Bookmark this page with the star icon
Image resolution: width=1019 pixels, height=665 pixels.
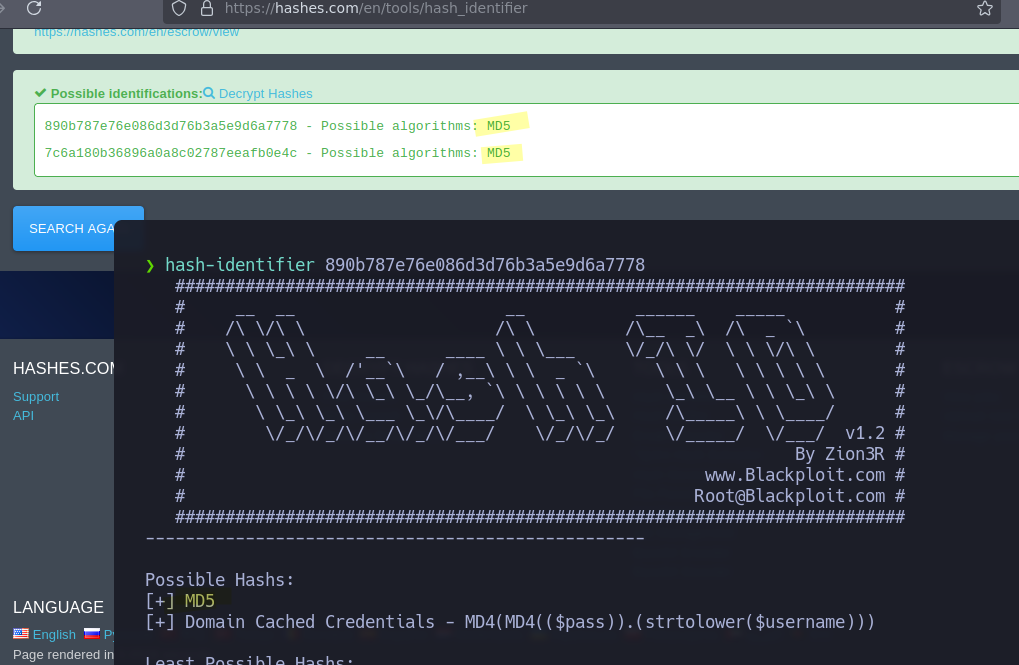(984, 8)
